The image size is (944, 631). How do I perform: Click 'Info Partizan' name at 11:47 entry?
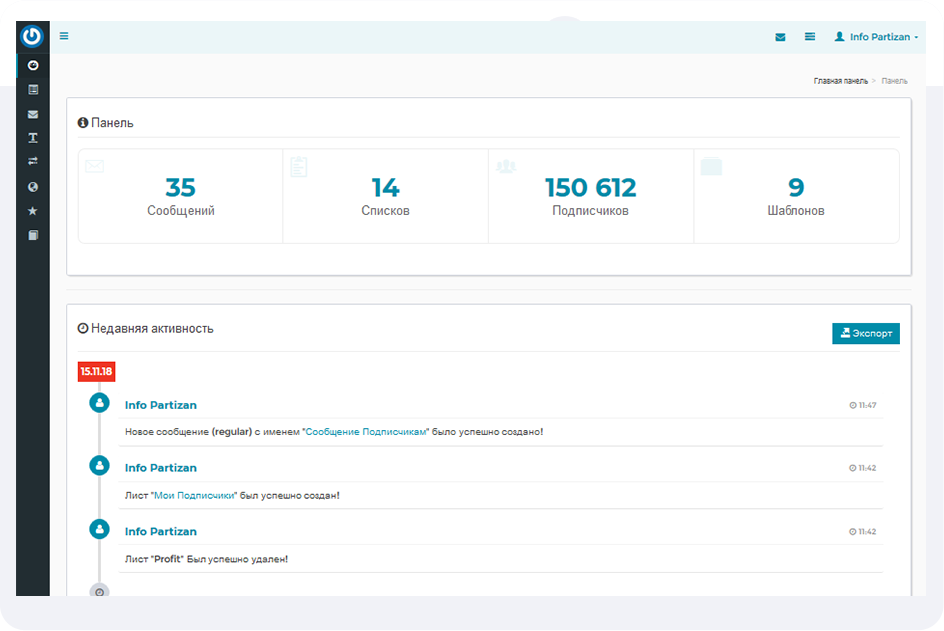(x=161, y=405)
